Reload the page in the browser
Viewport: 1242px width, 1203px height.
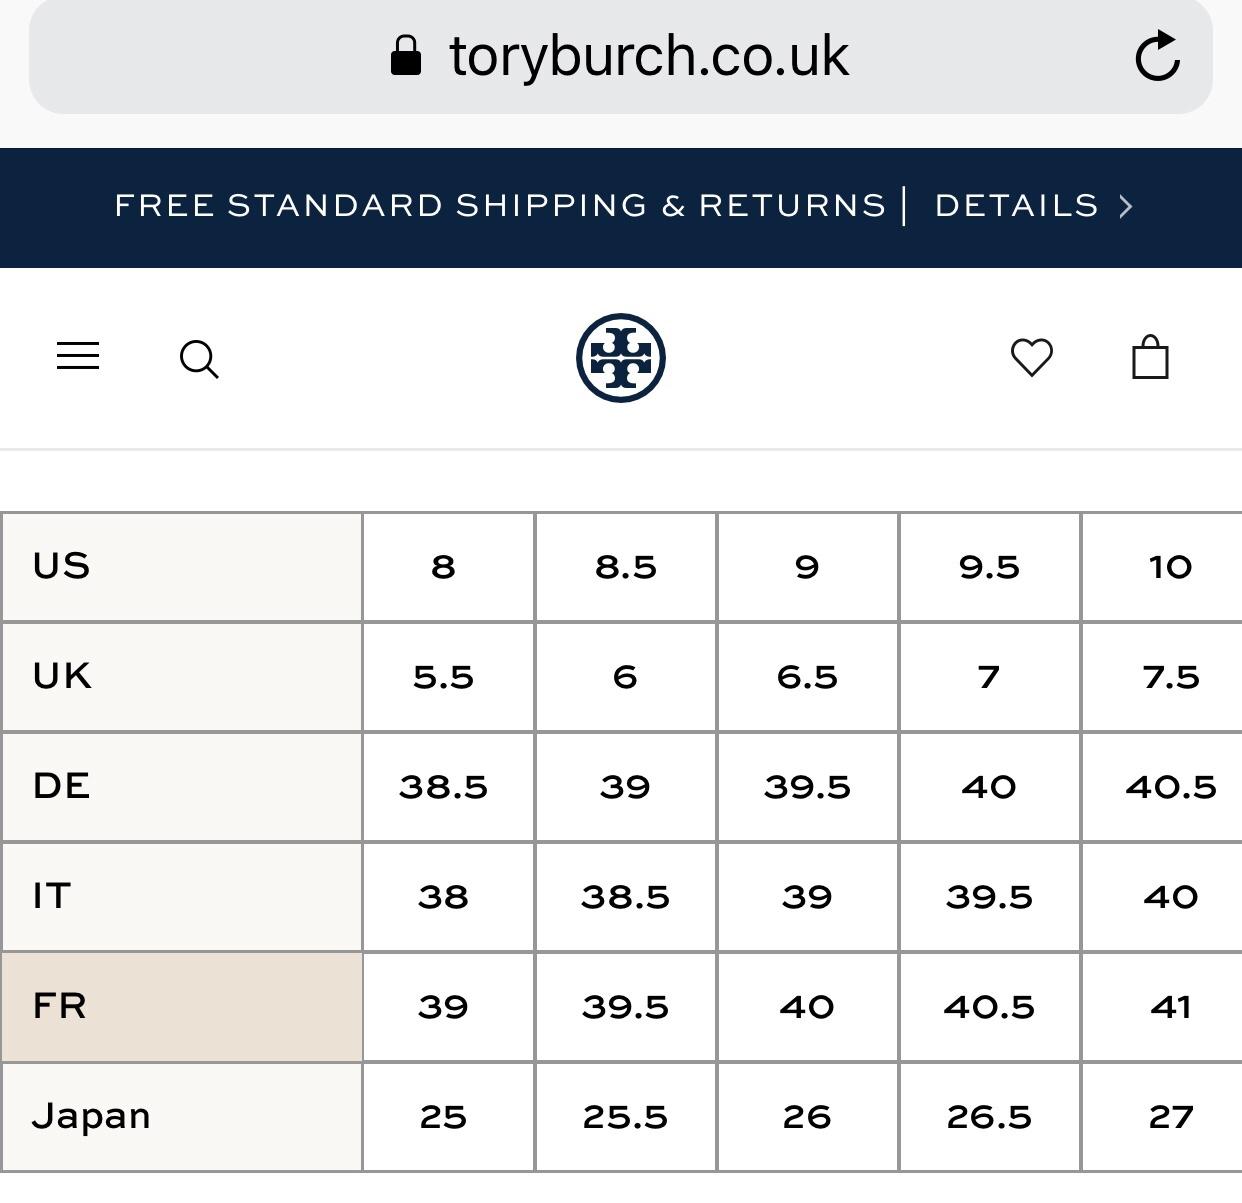(1158, 56)
